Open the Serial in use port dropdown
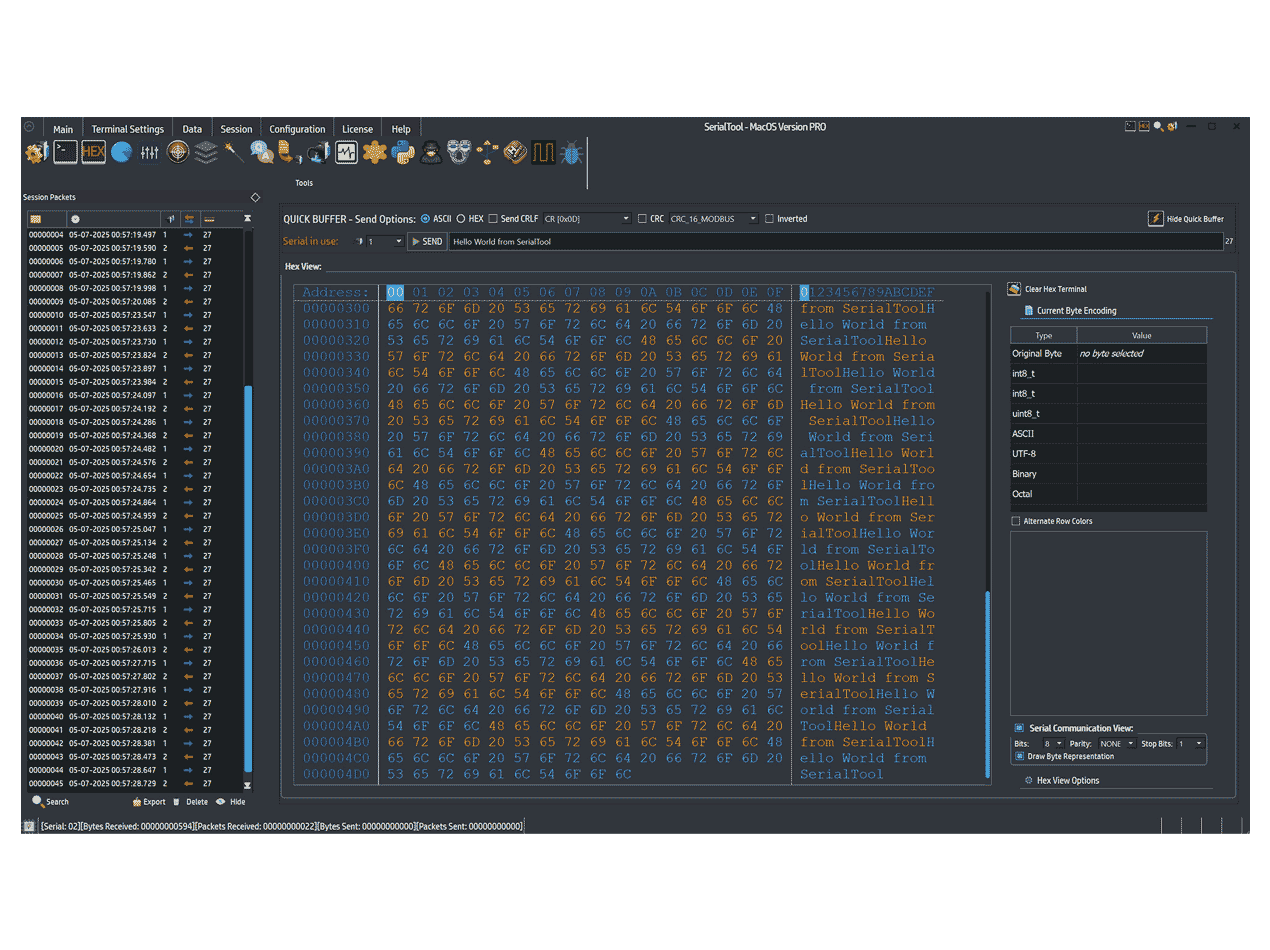 point(384,241)
